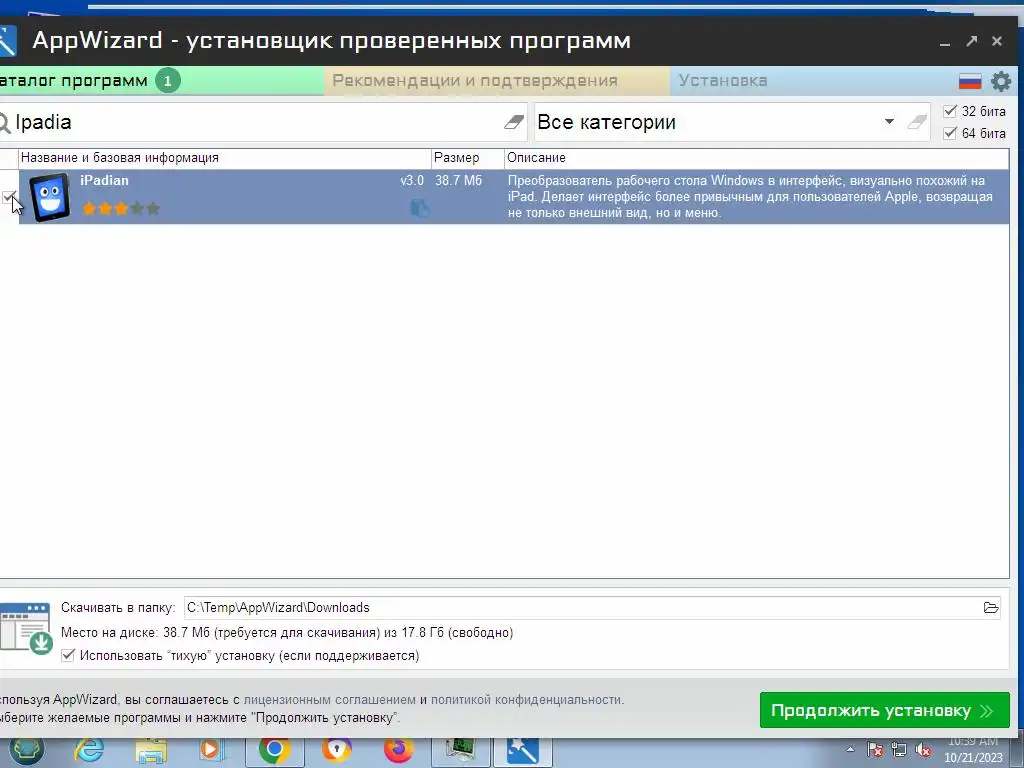The image size is (1024, 768).
Task: Click the AppWizard taskbar icon
Action: point(522,751)
